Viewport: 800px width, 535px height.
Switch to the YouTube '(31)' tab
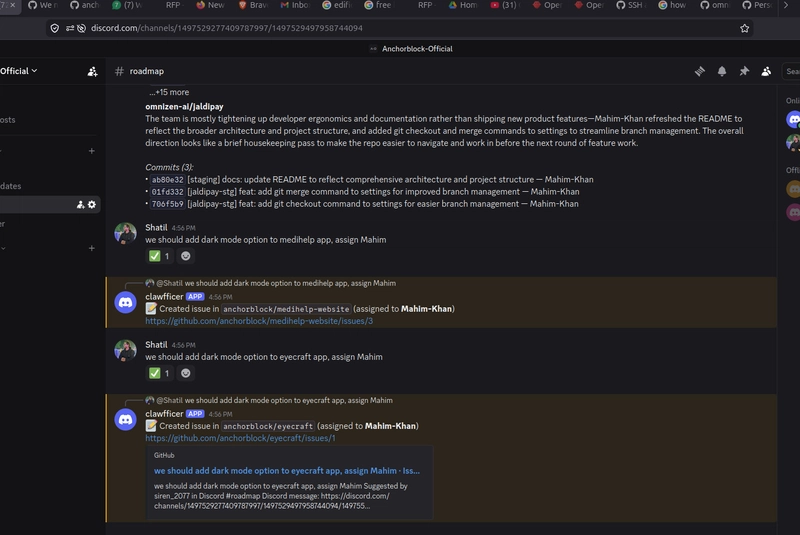tap(505, 5)
